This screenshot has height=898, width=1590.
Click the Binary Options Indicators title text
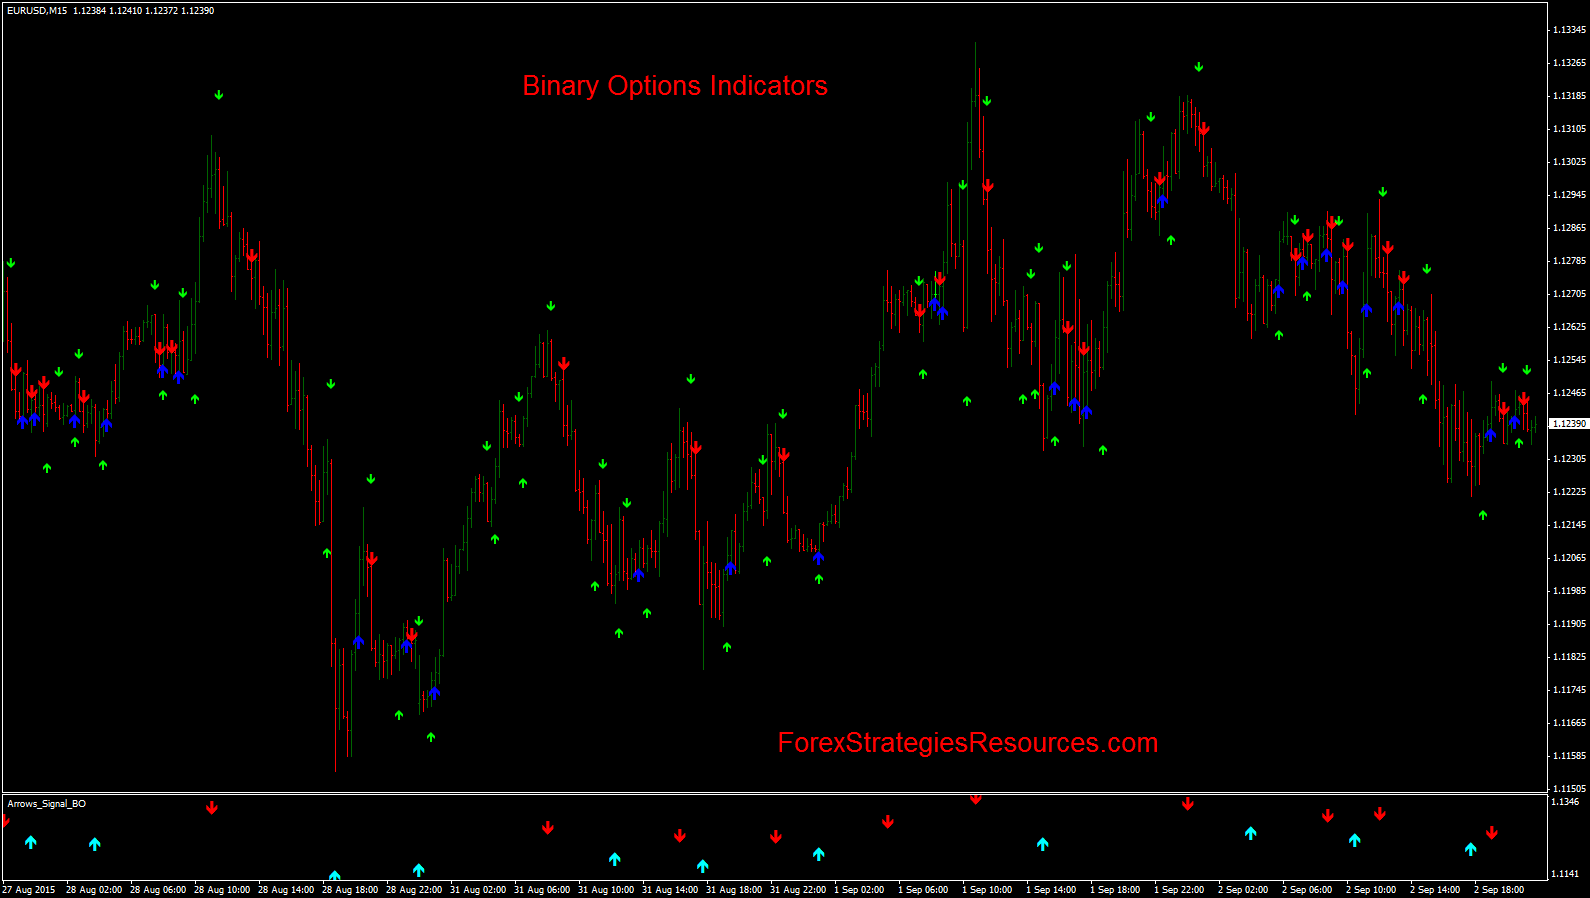click(675, 86)
